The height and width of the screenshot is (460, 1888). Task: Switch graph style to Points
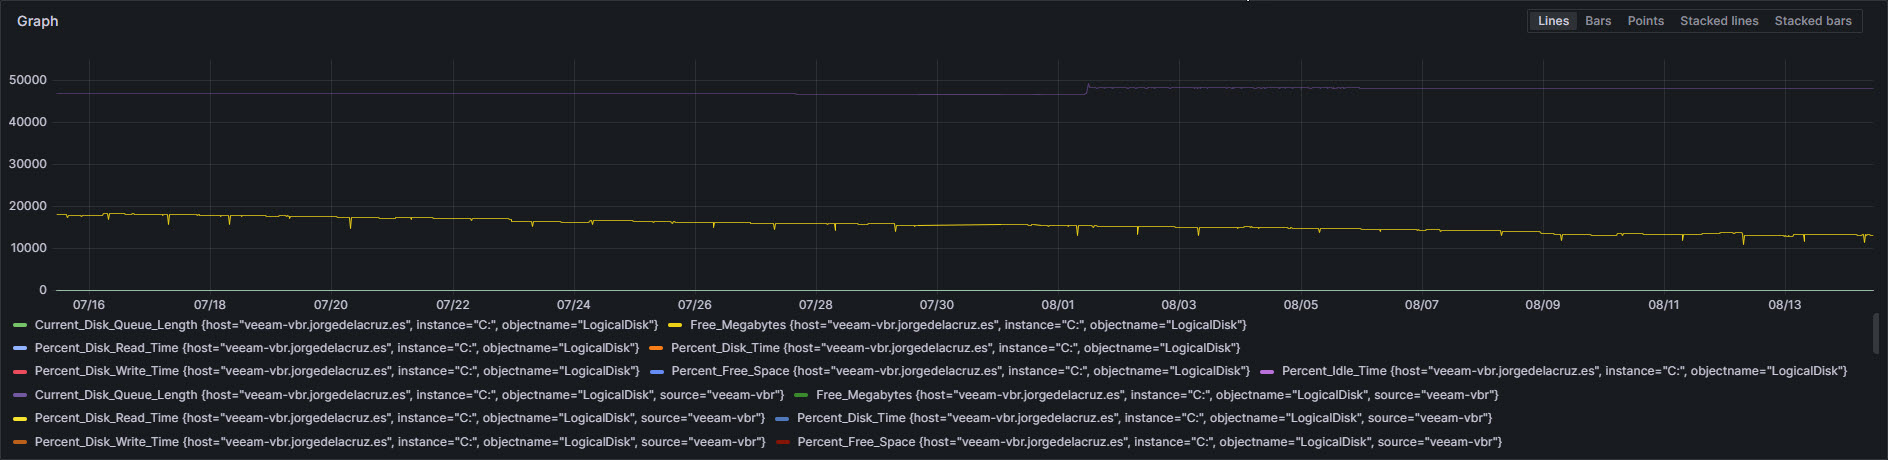(1645, 21)
